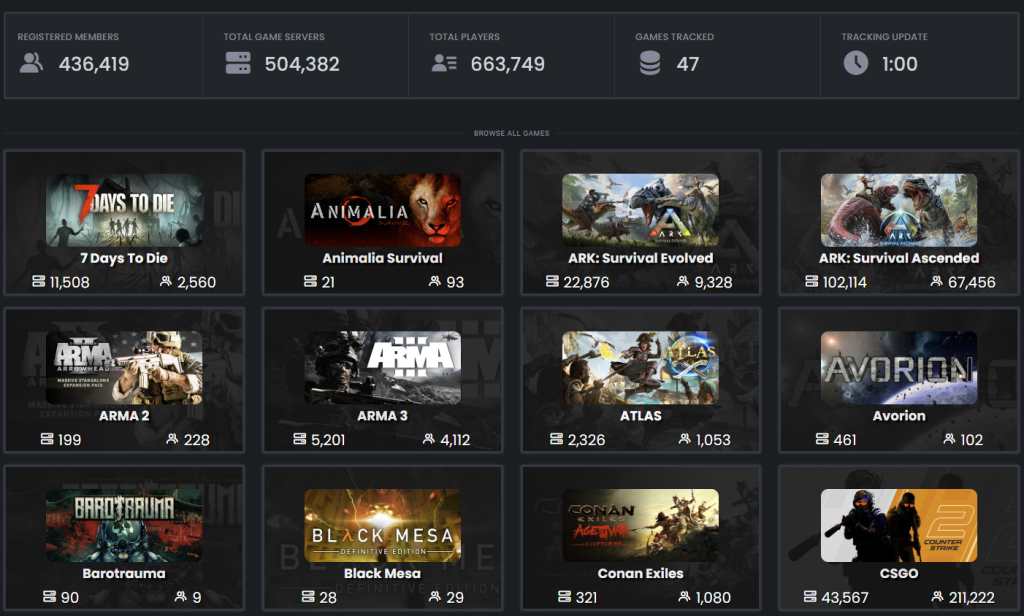
Task: Click the 7 Days To Die player-count icon
Action: pos(166,281)
